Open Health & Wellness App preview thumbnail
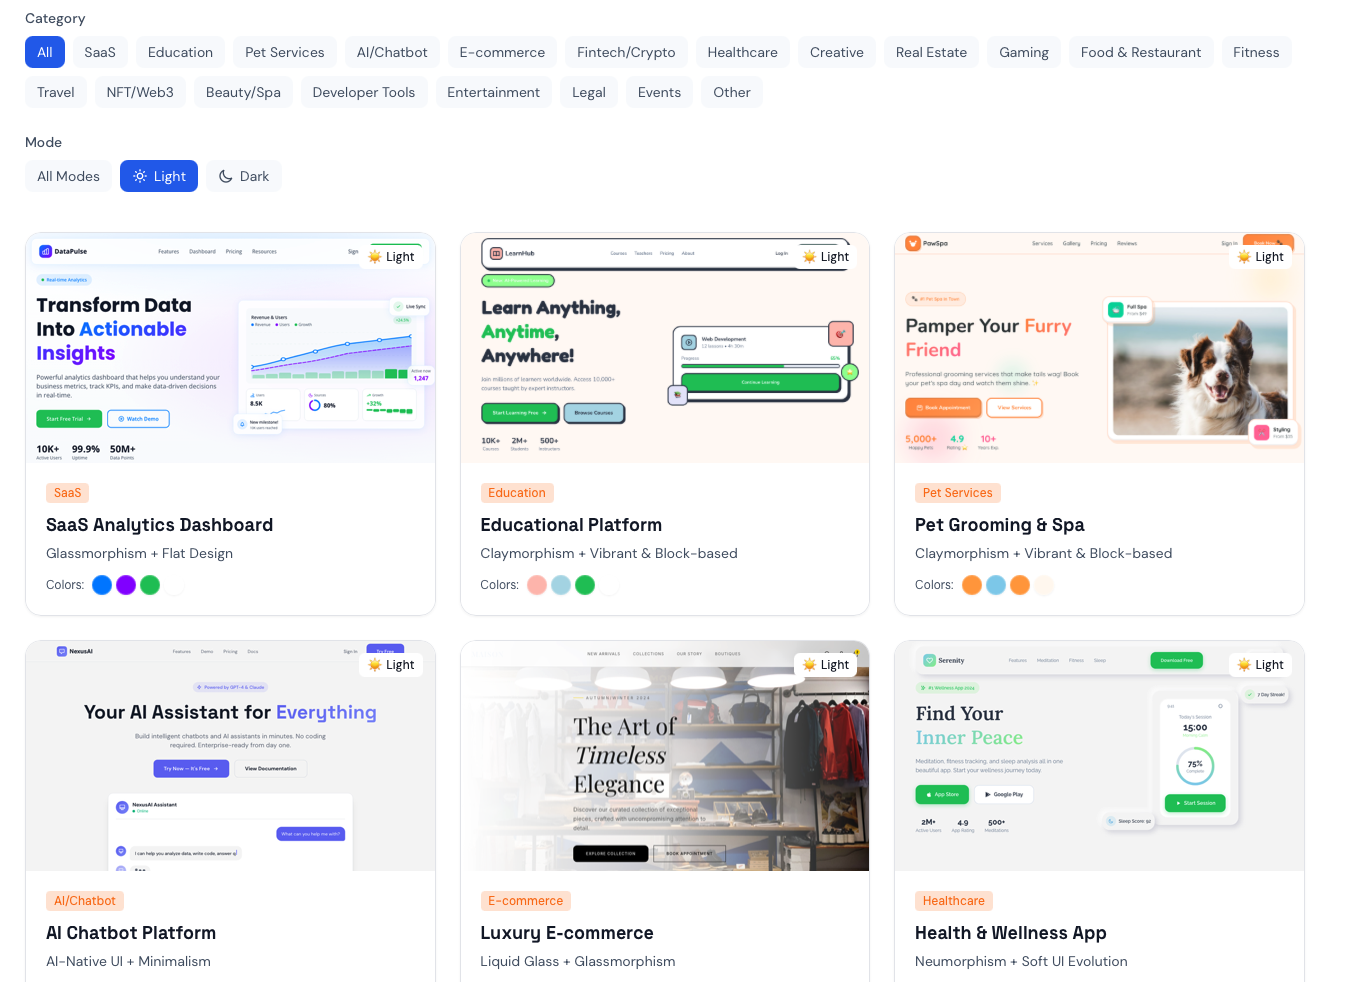The width and height of the screenshot is (1348, 982). click(1099, 756)
